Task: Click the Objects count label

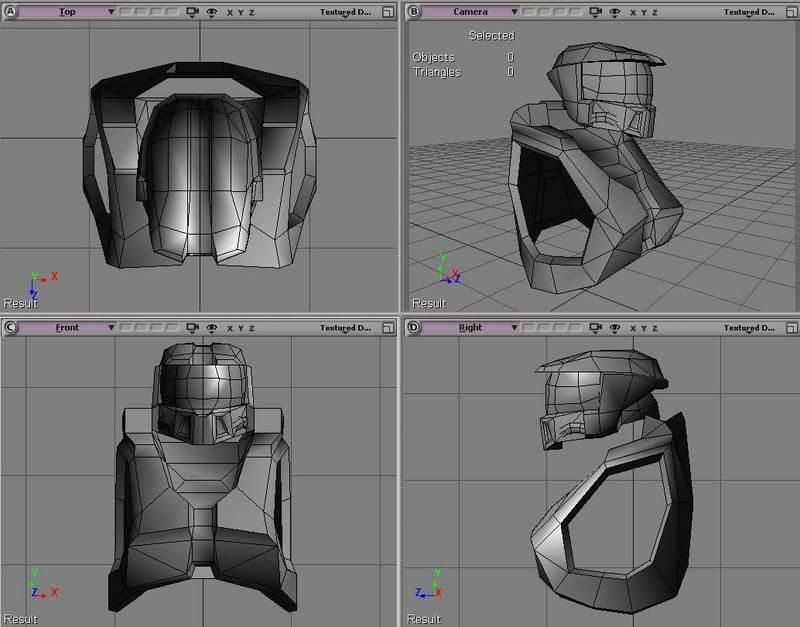Action: tap(433, 57)
